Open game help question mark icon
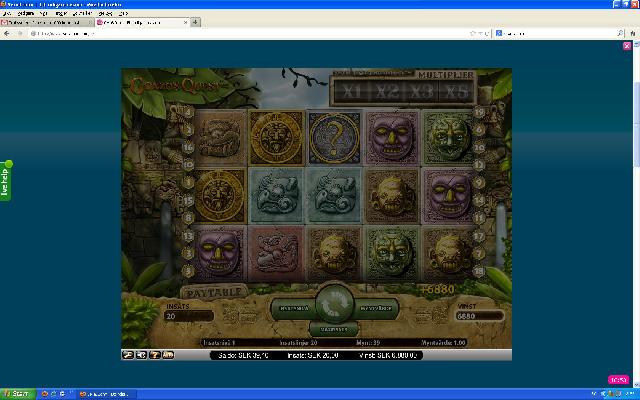 [155, 355]
